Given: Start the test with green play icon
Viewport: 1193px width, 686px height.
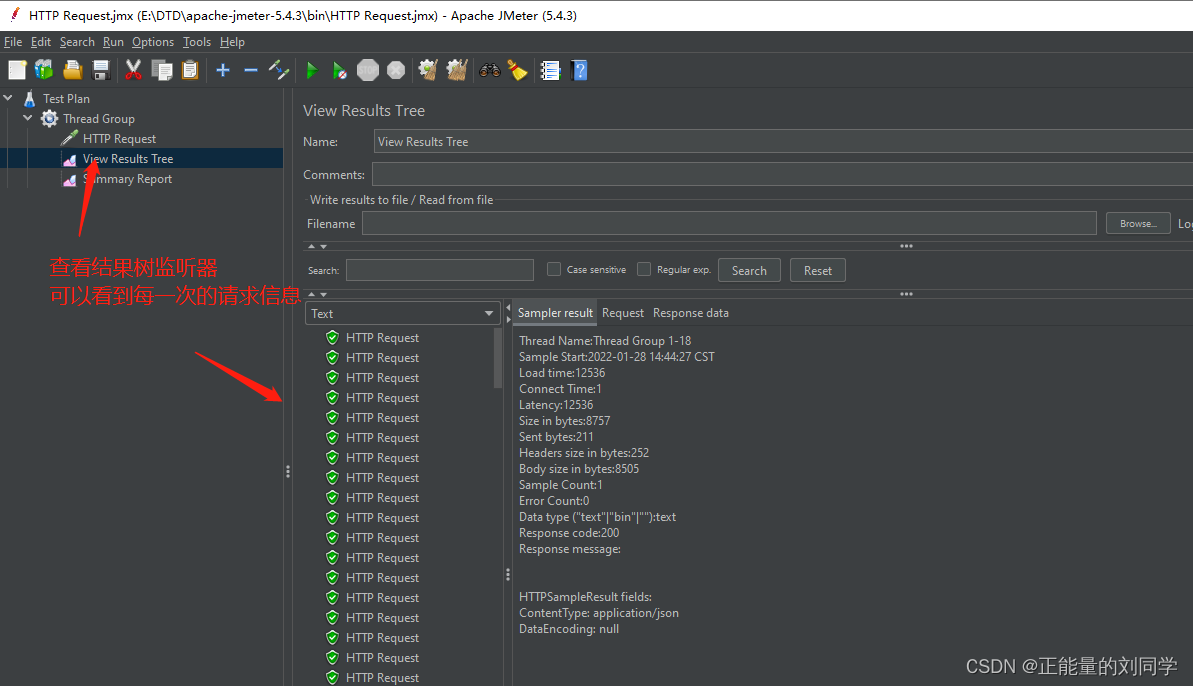Looking at the screenshot, I should coord(311,71).
